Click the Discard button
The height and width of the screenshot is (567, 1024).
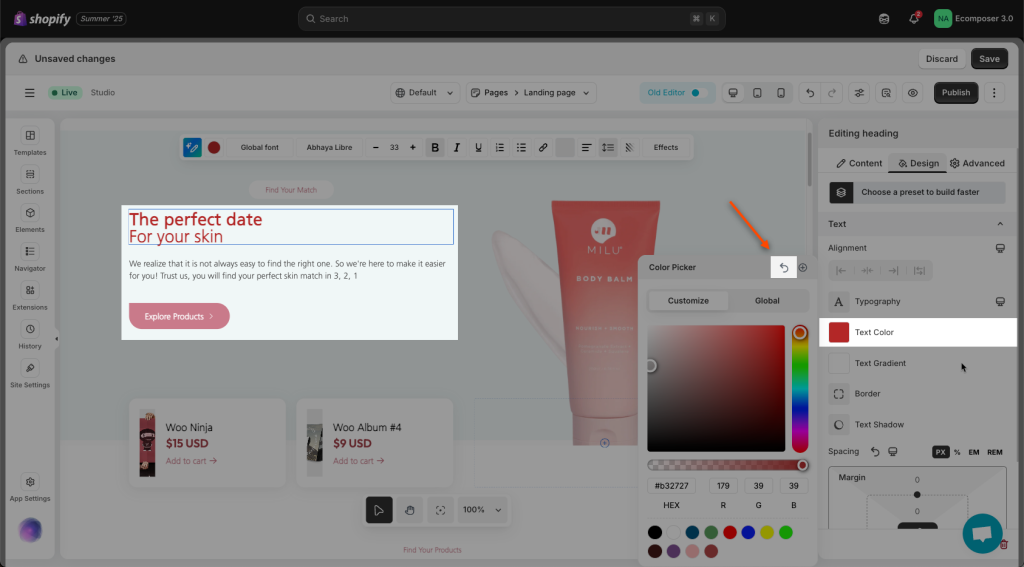point(942,59)
